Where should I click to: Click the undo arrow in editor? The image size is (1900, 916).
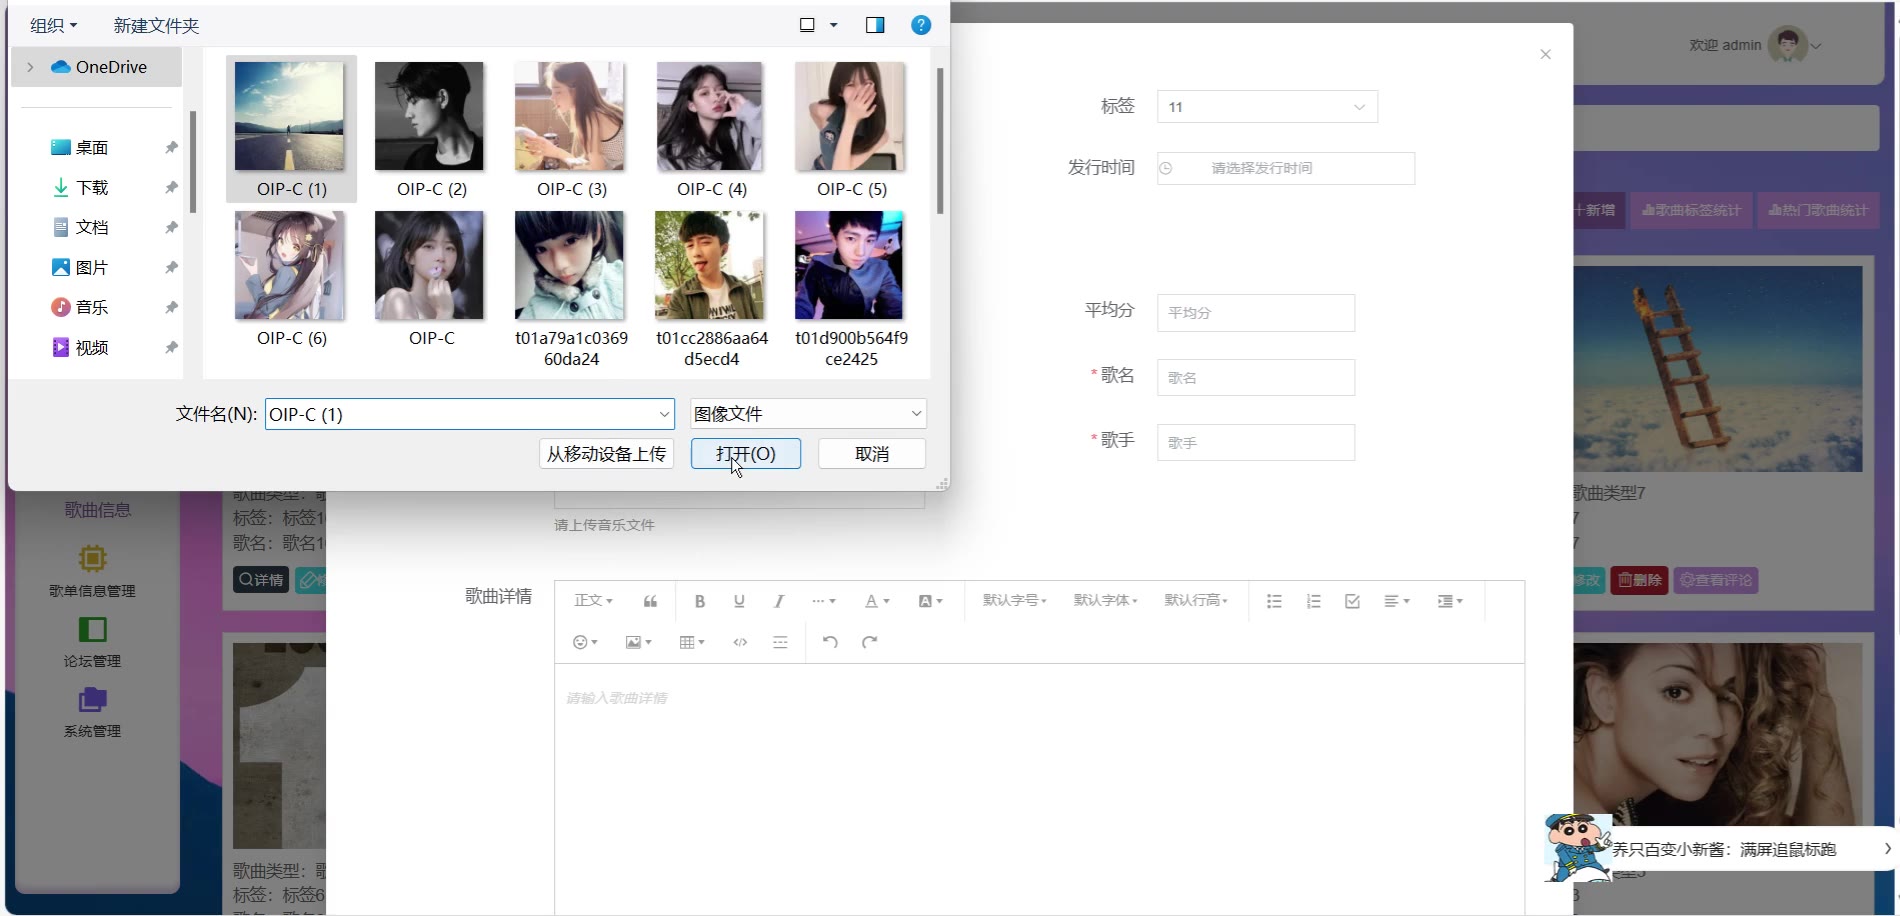coord(830,642)
